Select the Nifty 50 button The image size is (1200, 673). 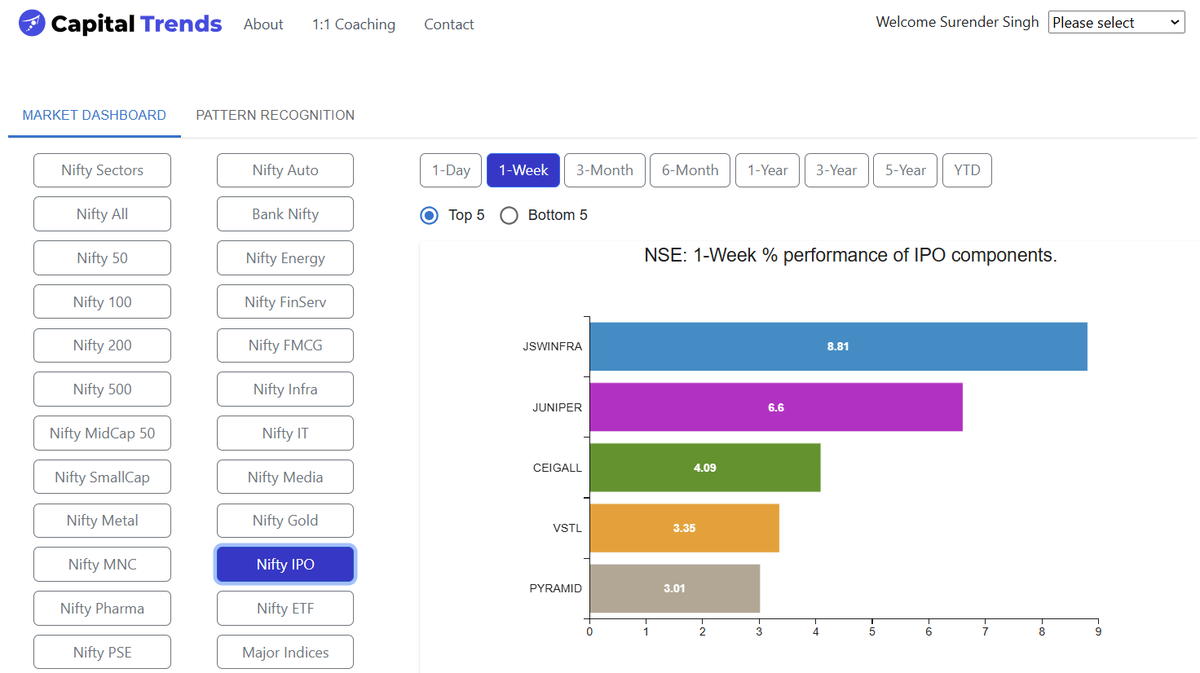click(102, 258)
